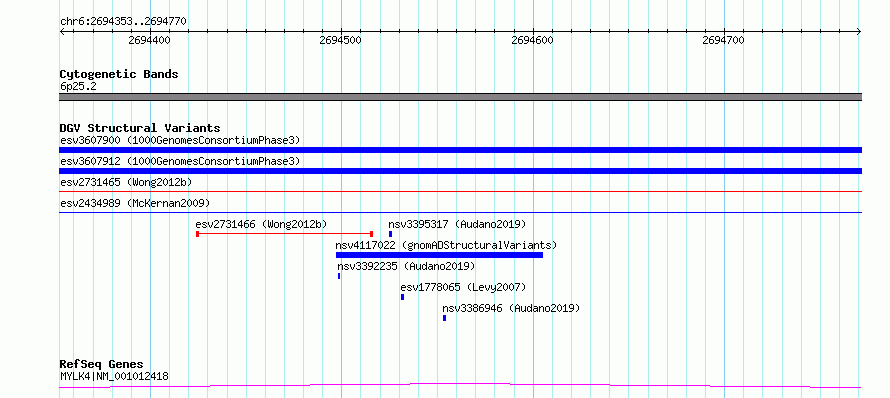The height and width of the screenshot is (398, 890).
Task: Select the esv3607912 structural variant bar
Action: pos(460,171)
